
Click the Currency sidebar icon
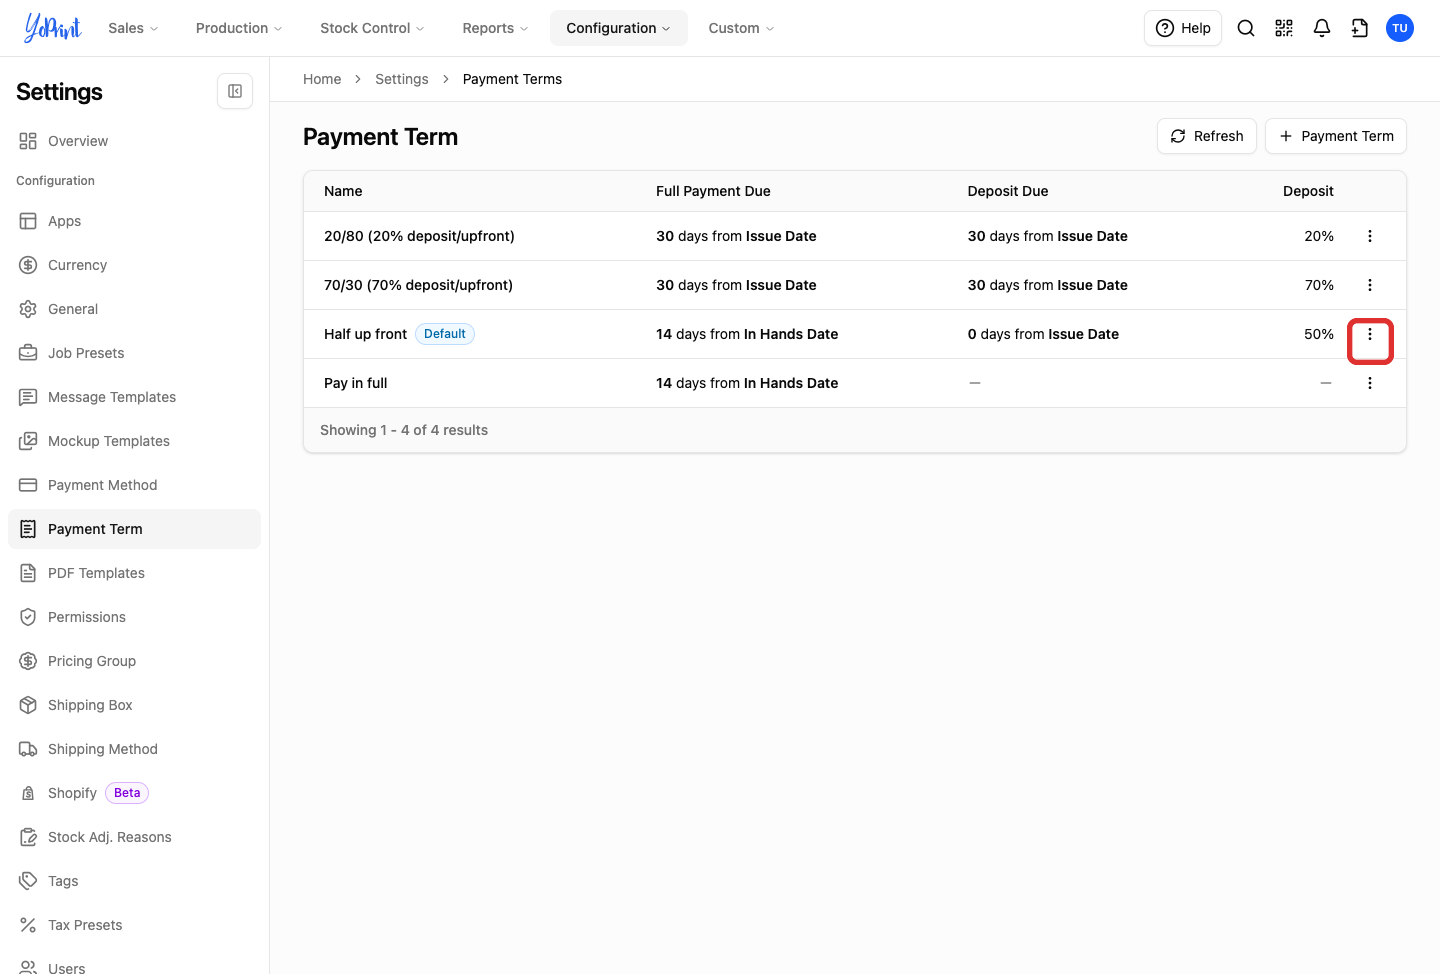(28, 265)
